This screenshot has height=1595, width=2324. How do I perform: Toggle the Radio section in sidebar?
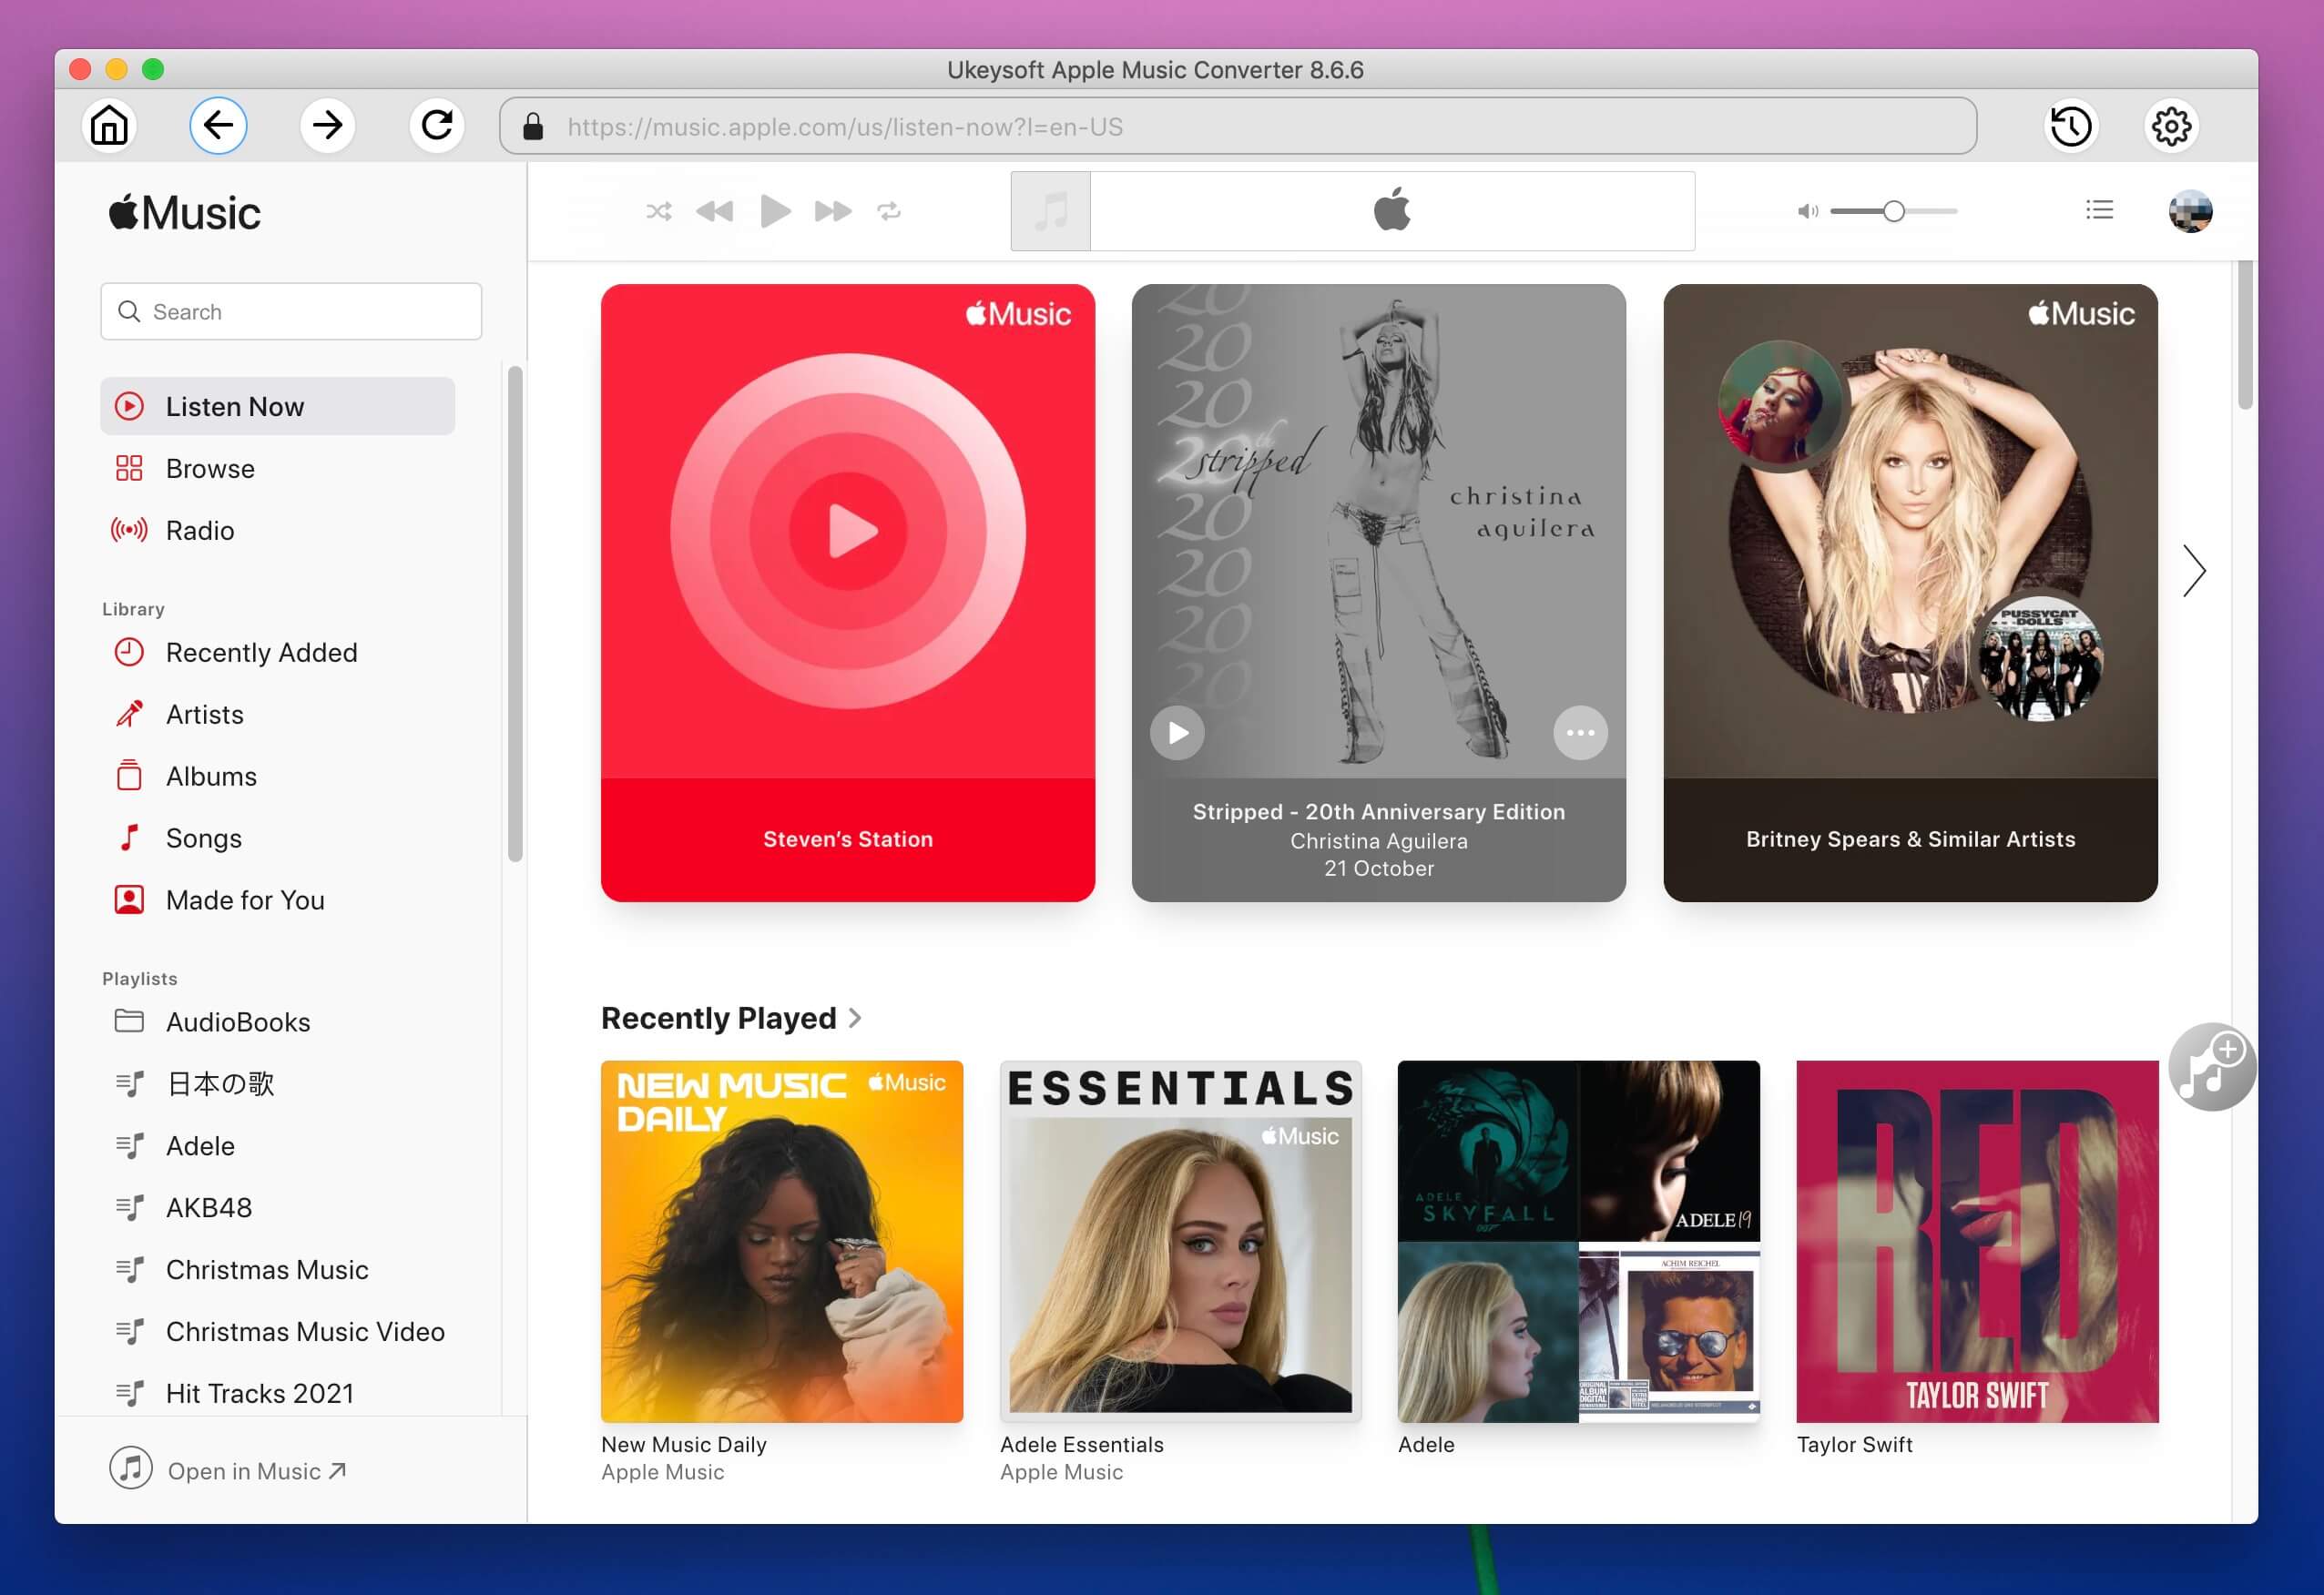coord(199,530)
